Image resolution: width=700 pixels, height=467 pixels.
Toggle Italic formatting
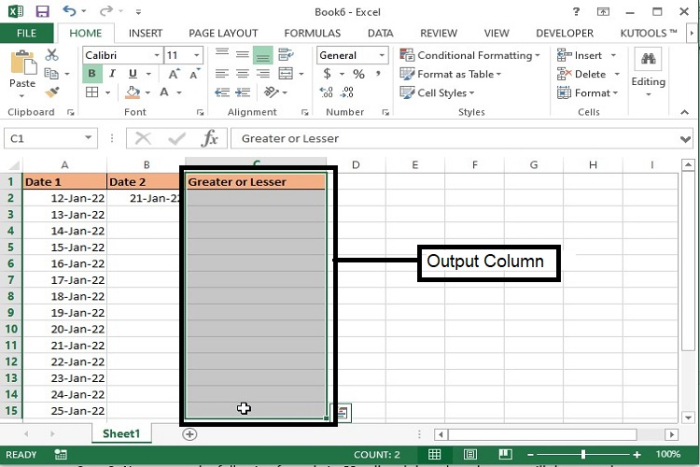pyautogui.click(x=112, y=74)
